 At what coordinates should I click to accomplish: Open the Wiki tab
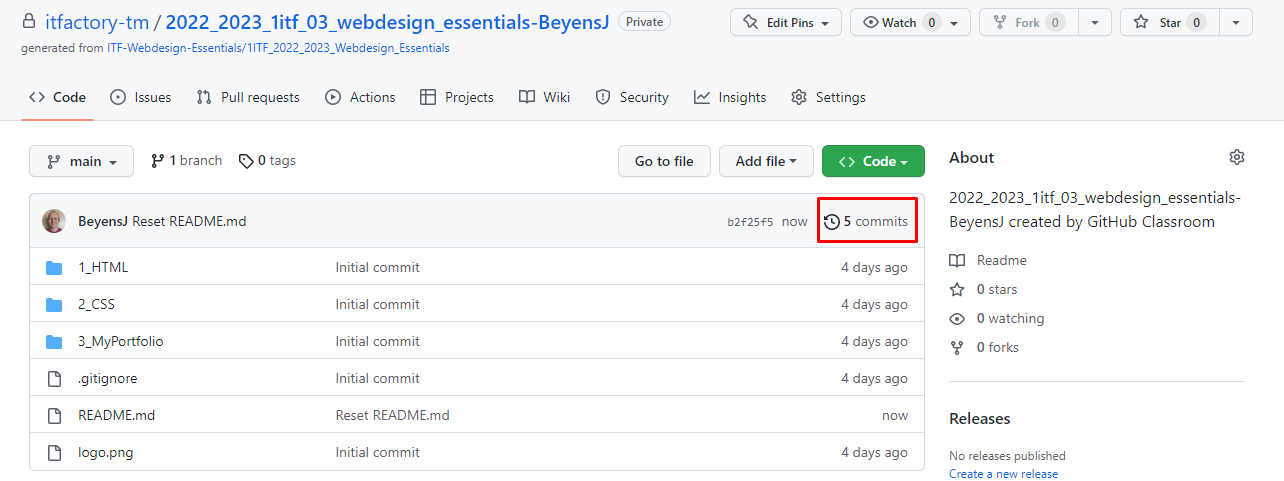pyautogui.click(x=545, y=97)
